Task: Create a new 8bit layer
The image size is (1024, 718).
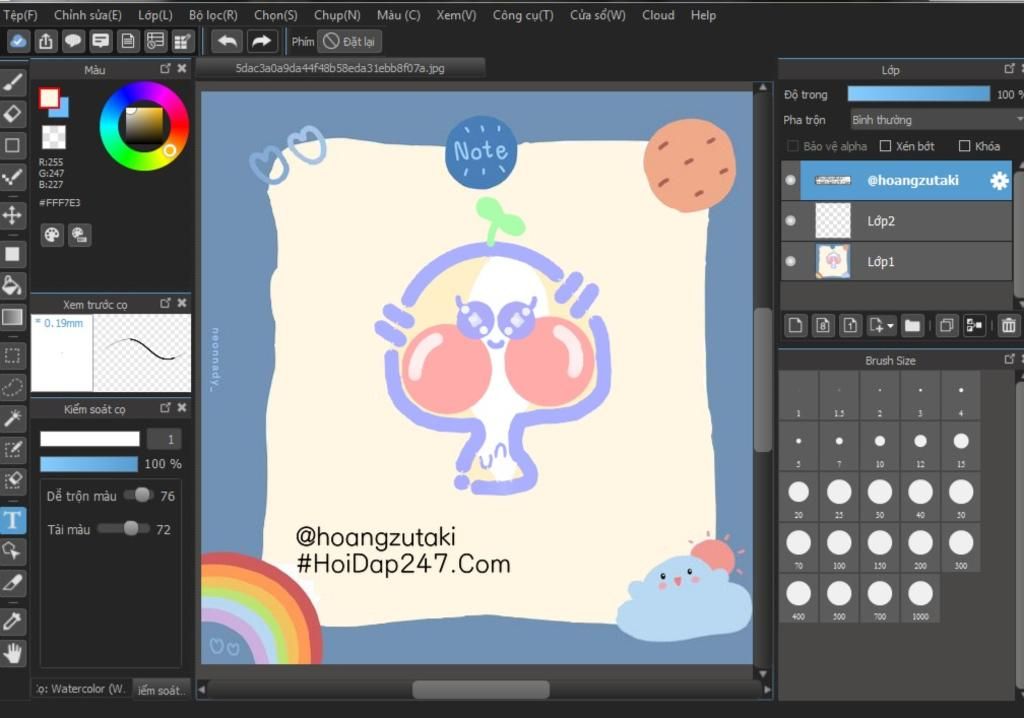Action: click(x=823, y=325)
